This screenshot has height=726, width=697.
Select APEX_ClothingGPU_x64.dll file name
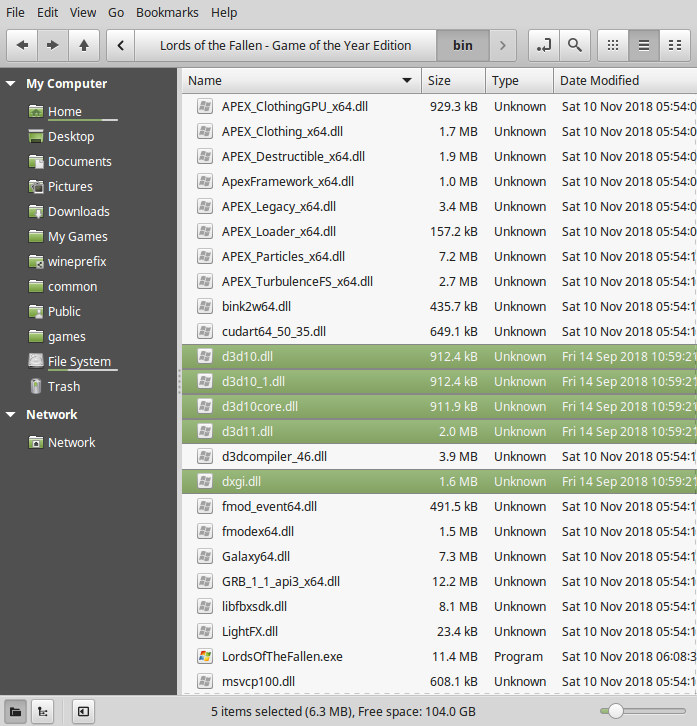click(295, 107)
